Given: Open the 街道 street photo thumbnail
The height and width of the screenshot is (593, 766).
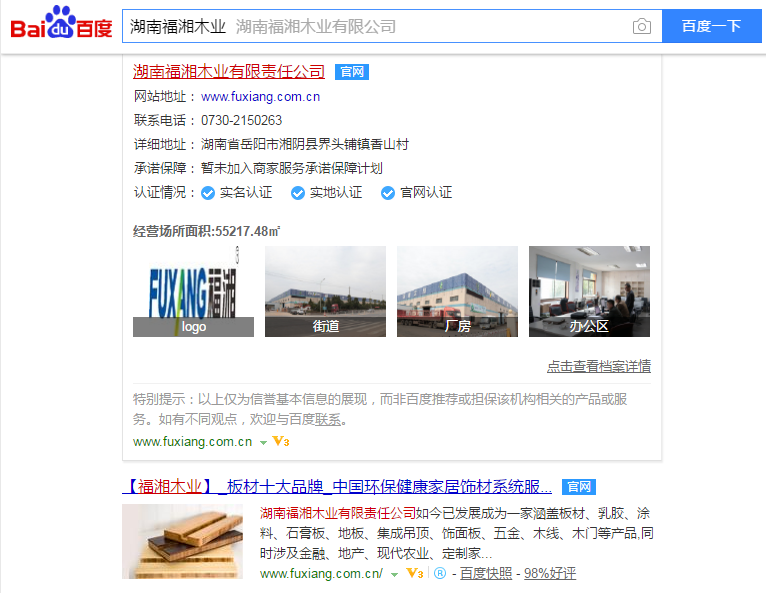Looking at the screenshot, I should click(325, 291).
